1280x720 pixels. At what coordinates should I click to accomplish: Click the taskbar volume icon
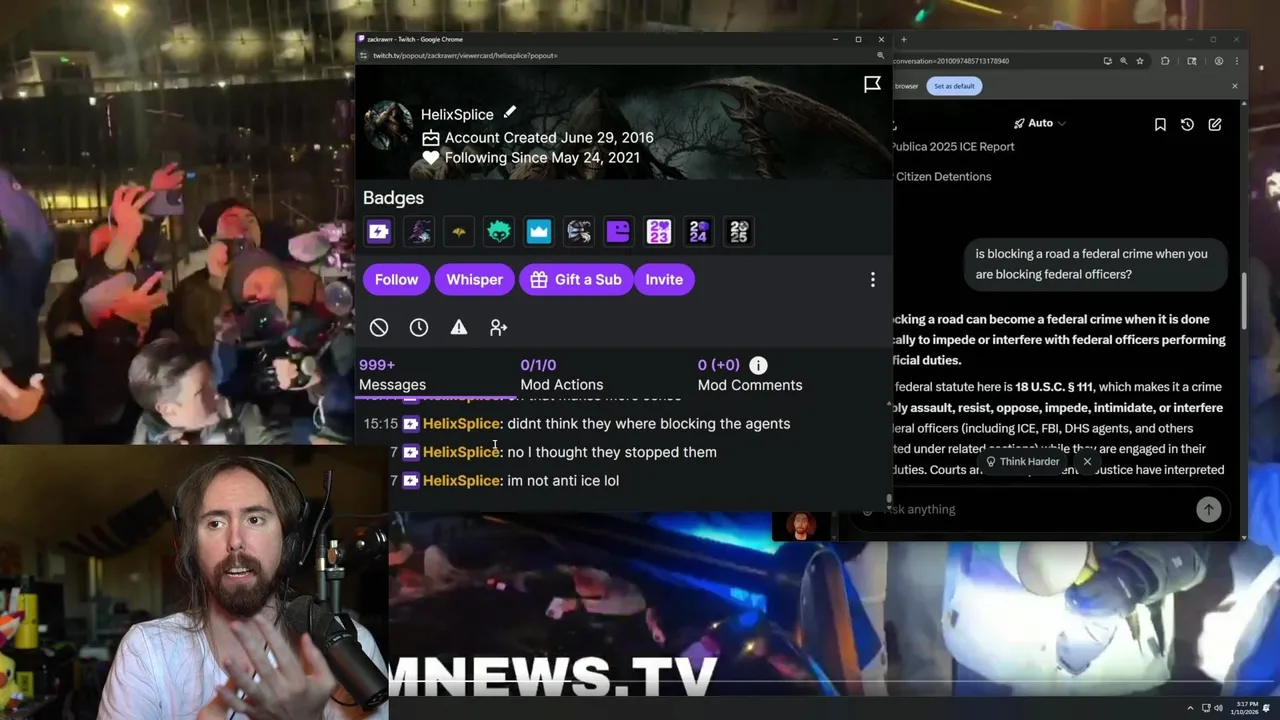pos(1217,709)
